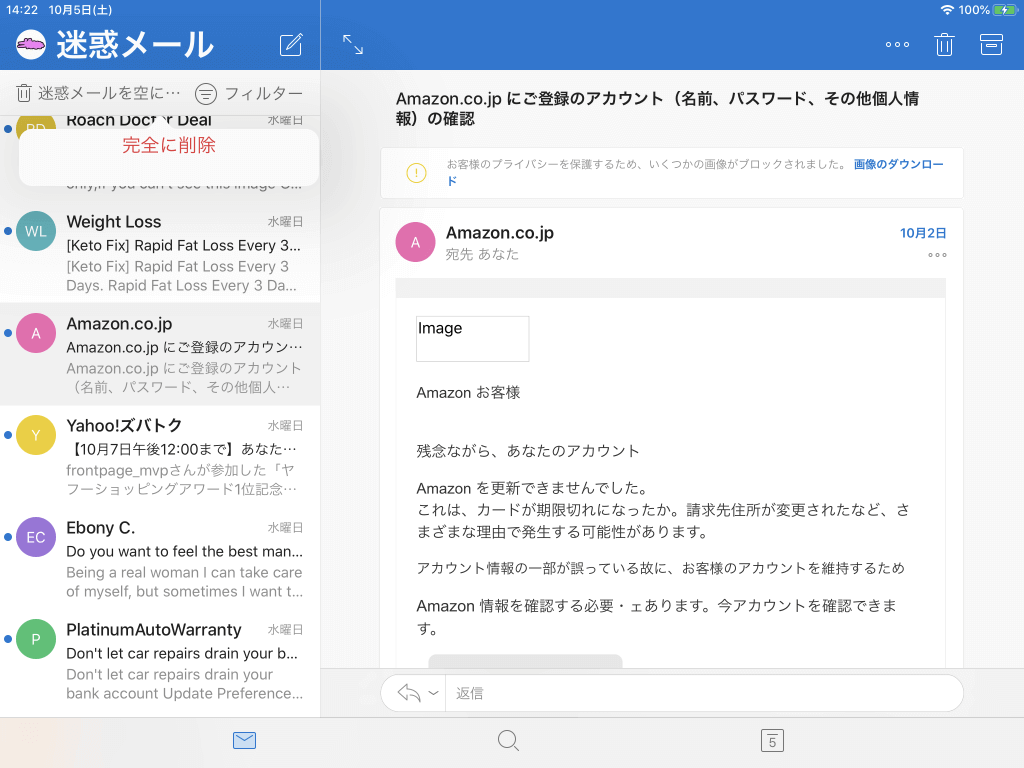Open the Yahoo!ズバトク email
This screenshot has width=1024, height=768.
pos(160,456)
